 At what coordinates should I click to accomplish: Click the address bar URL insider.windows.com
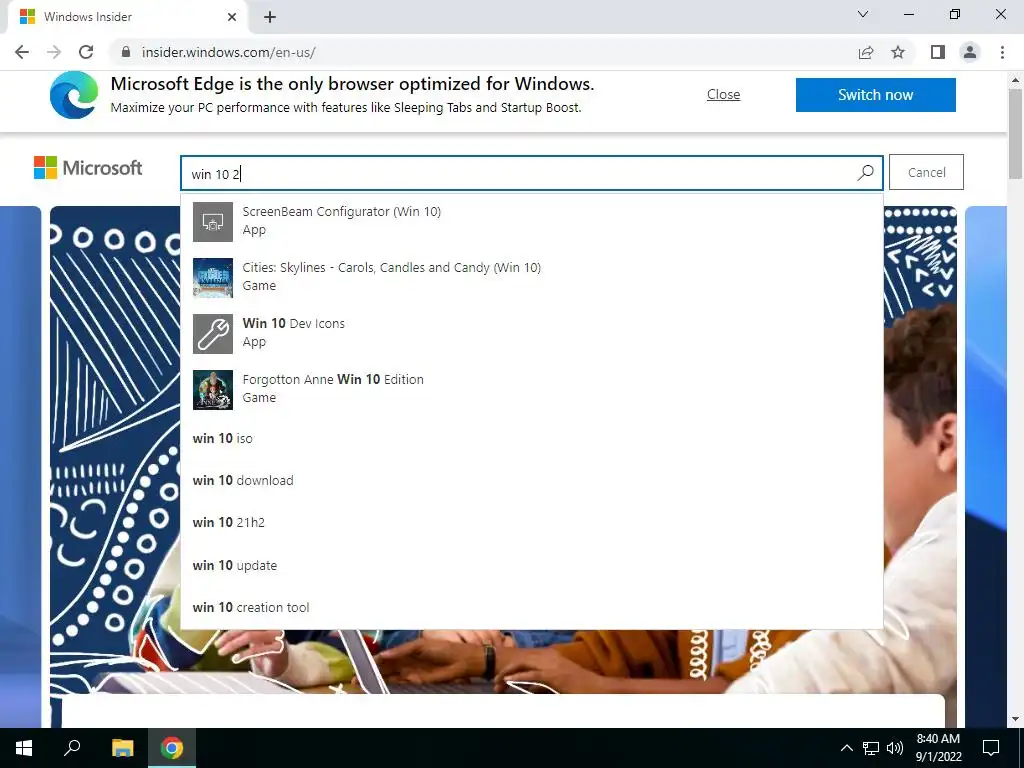click(x=229, y=52)
